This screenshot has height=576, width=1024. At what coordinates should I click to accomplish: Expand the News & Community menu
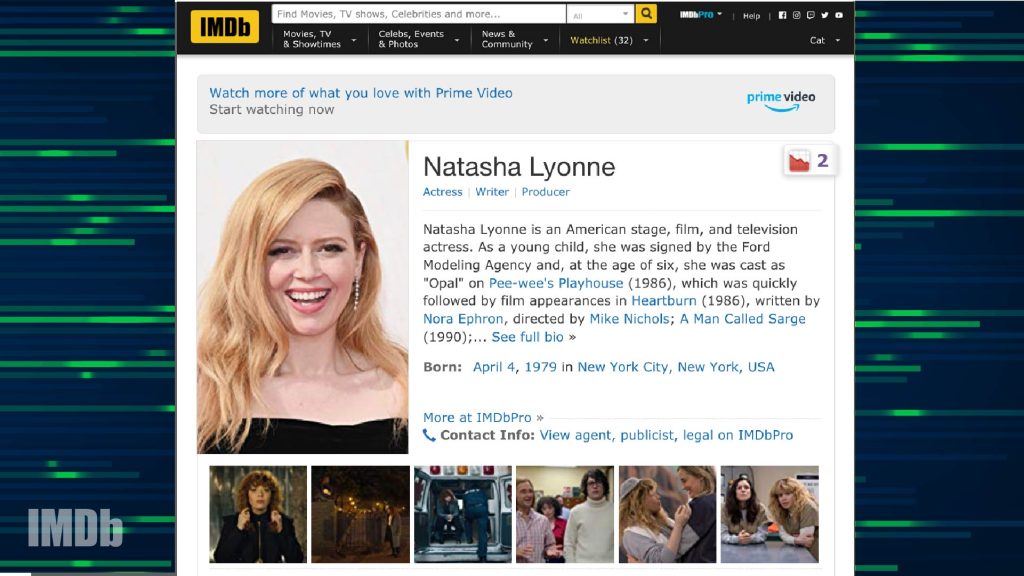point(514,39)
